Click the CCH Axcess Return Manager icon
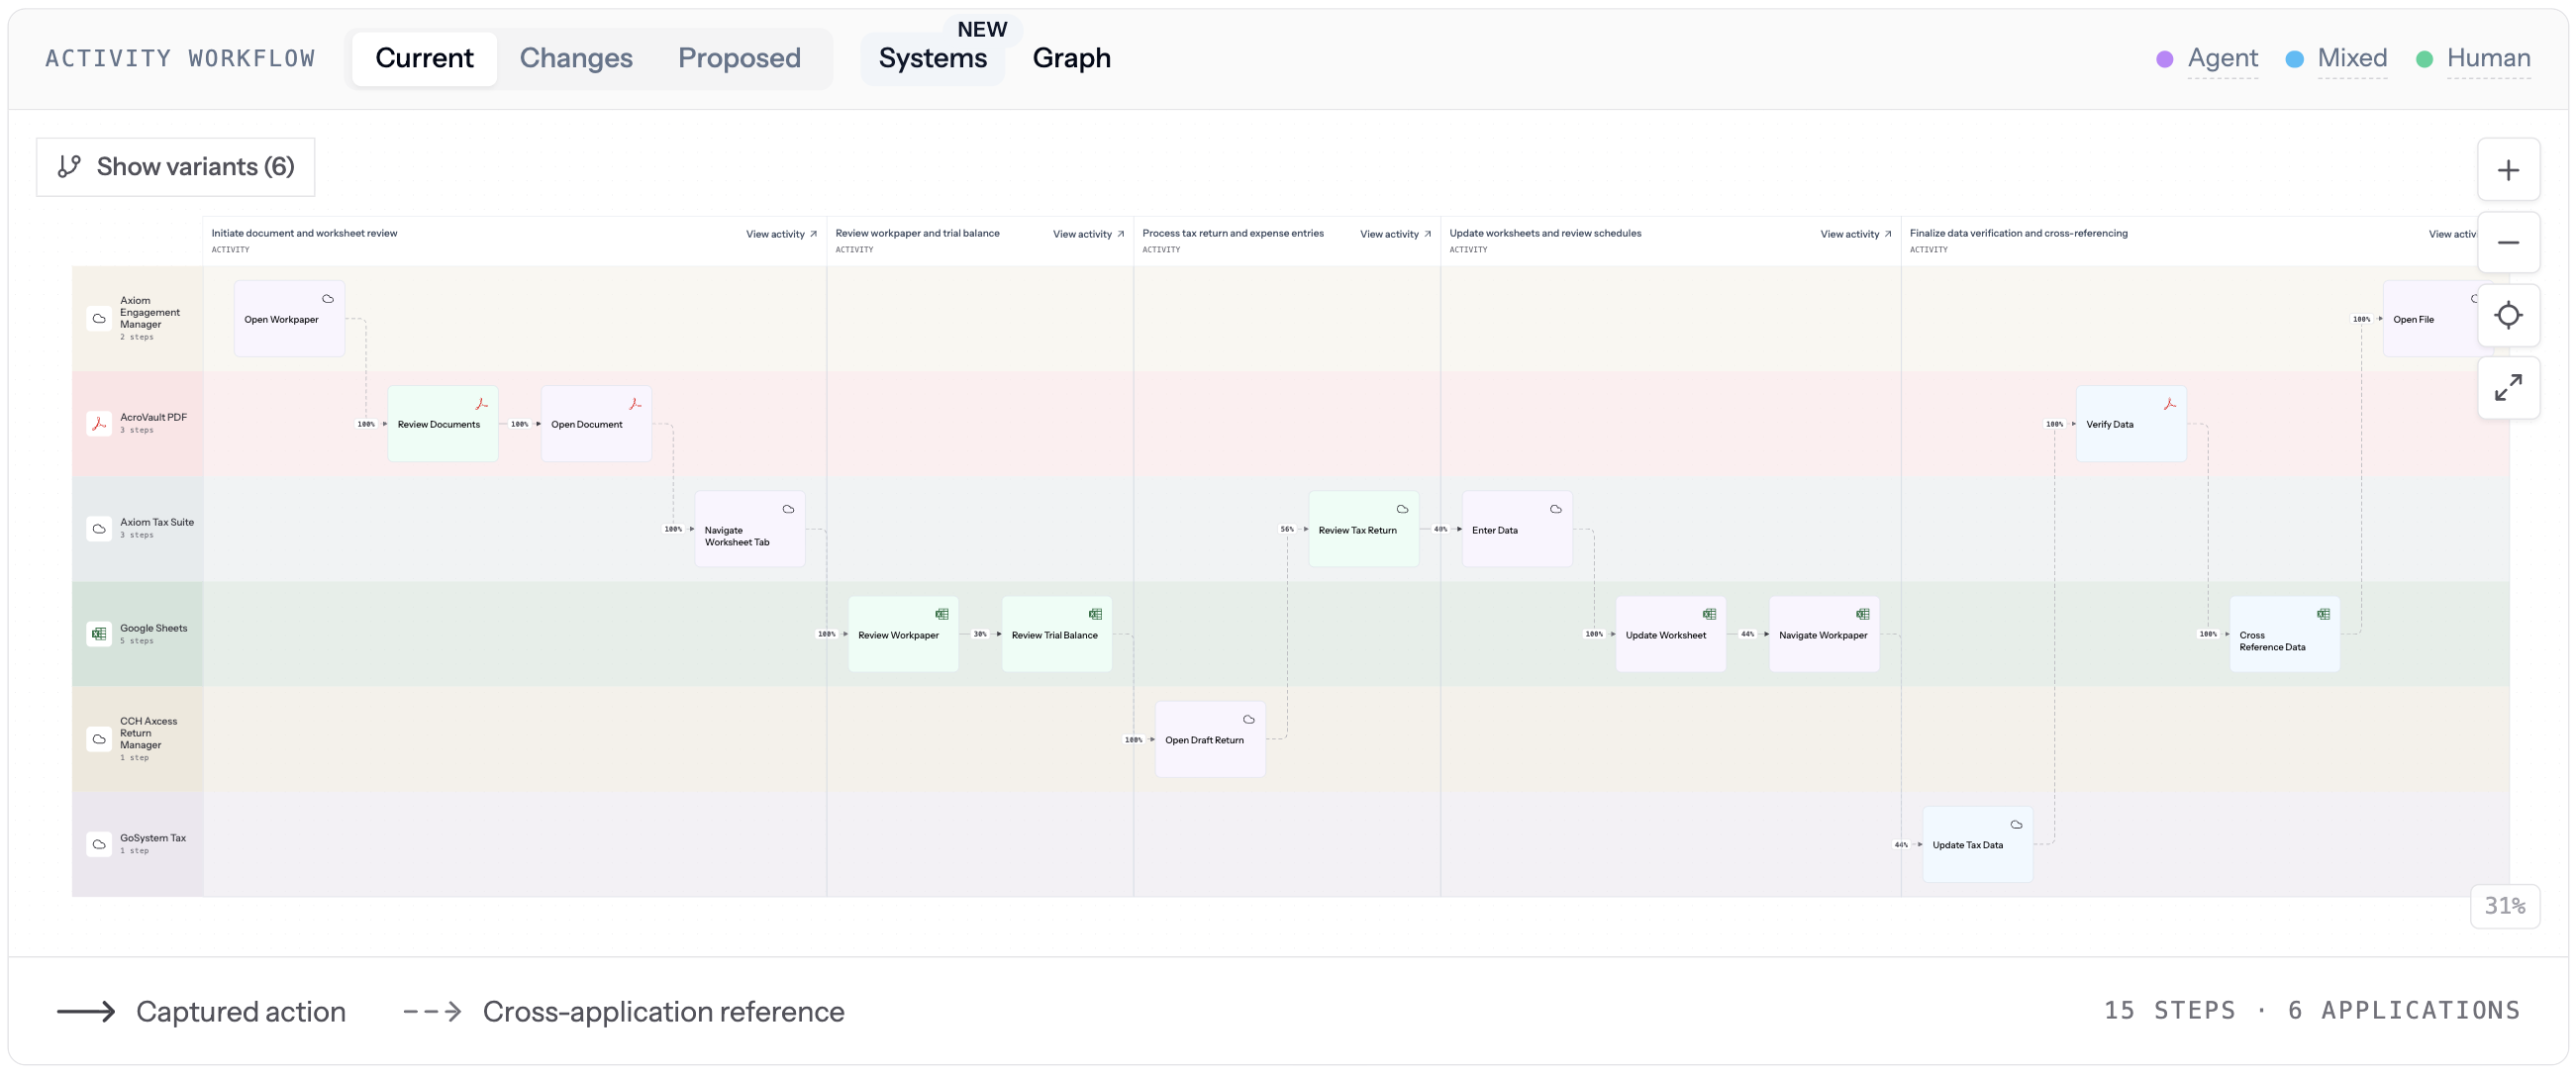Screen dimensions: 2576x1075 coord(99,739)
